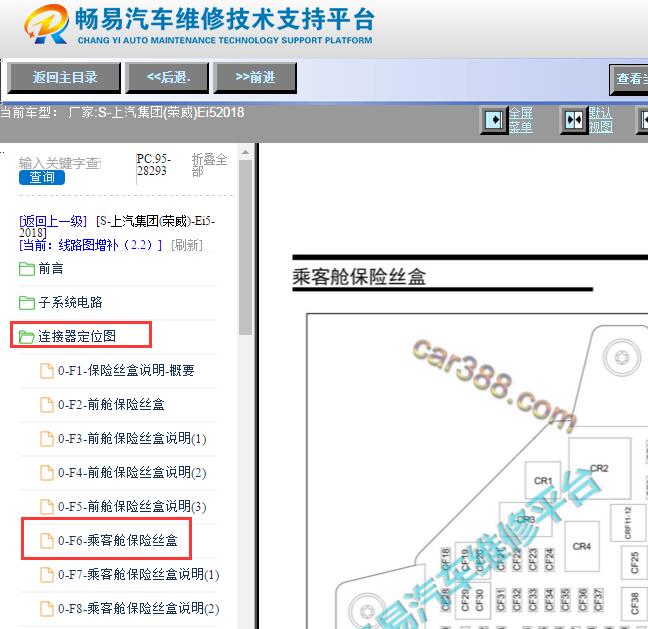
Task: Click the 全屏菜单 arrow icon
Action: click(x=493, y=120)
